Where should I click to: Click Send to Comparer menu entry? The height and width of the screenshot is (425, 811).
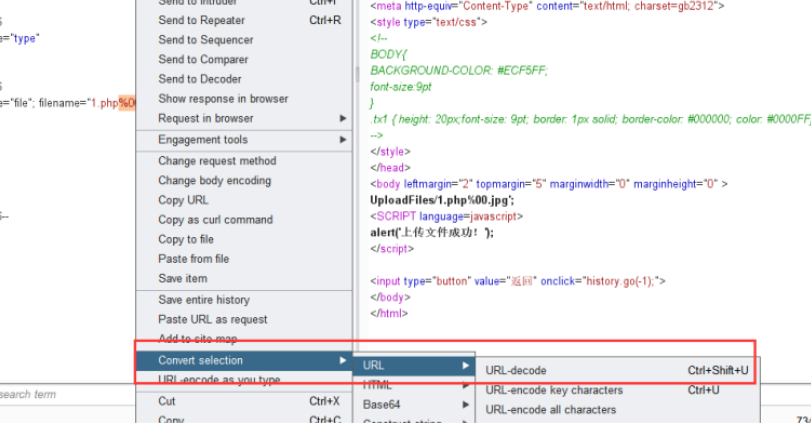click(x=203, y=60)
